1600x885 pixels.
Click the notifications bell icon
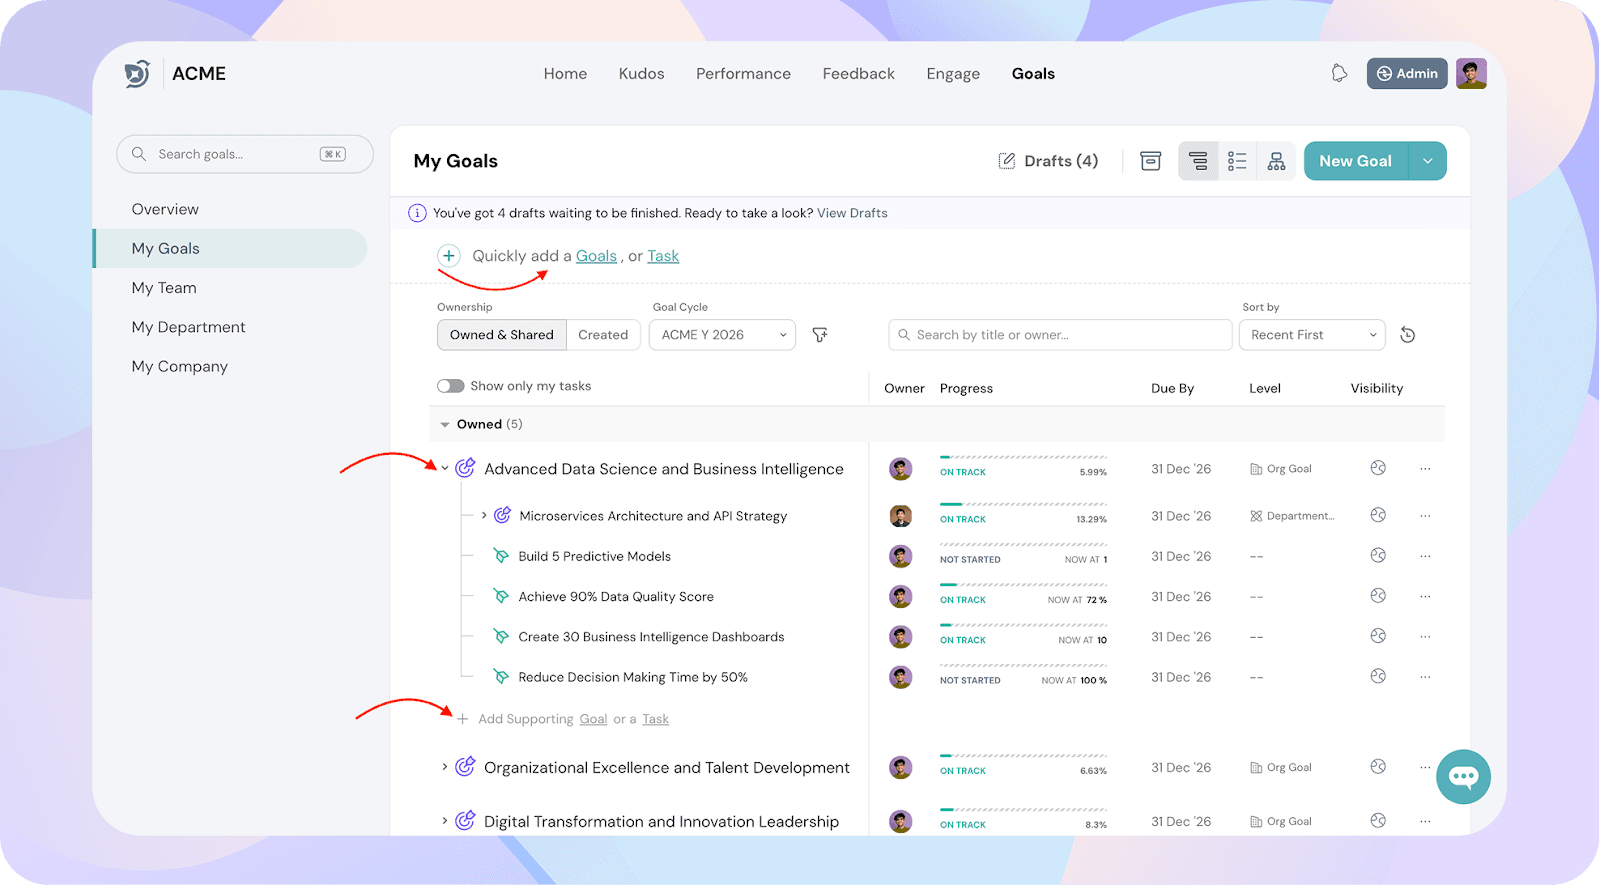pos(1339,73)
